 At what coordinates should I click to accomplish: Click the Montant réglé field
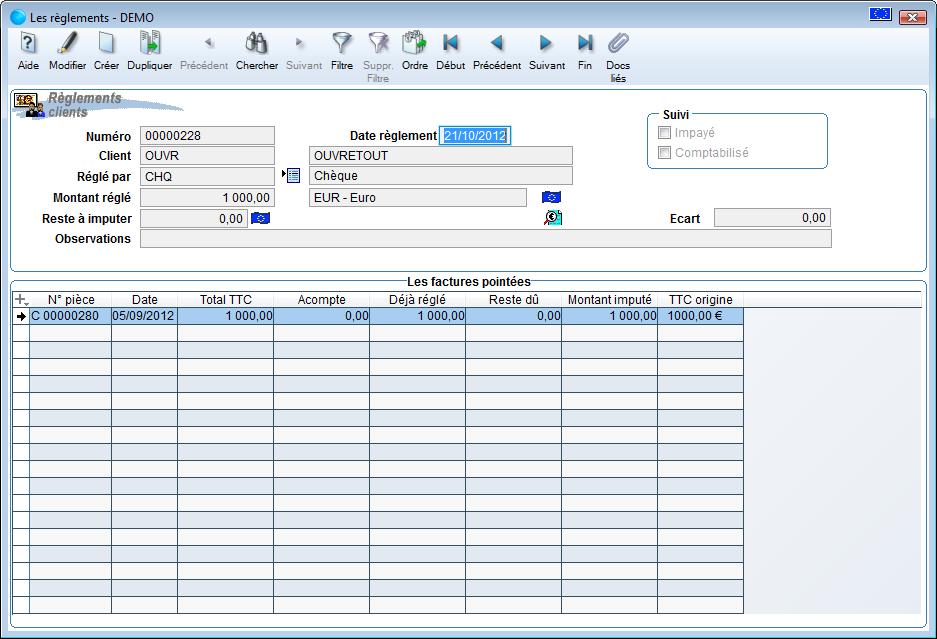[207, 197]
